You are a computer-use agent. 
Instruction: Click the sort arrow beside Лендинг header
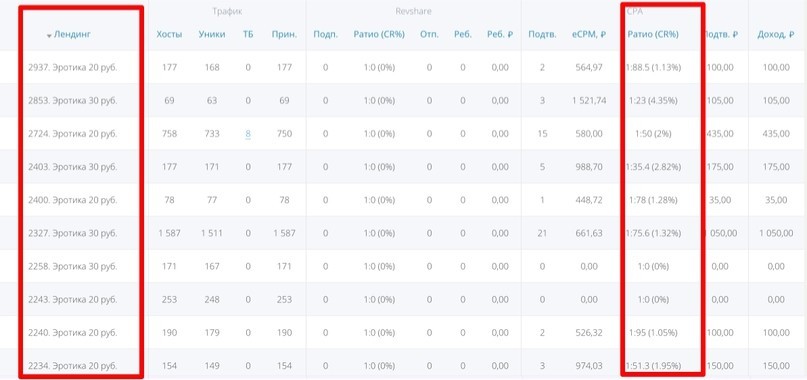pos(49,36)
